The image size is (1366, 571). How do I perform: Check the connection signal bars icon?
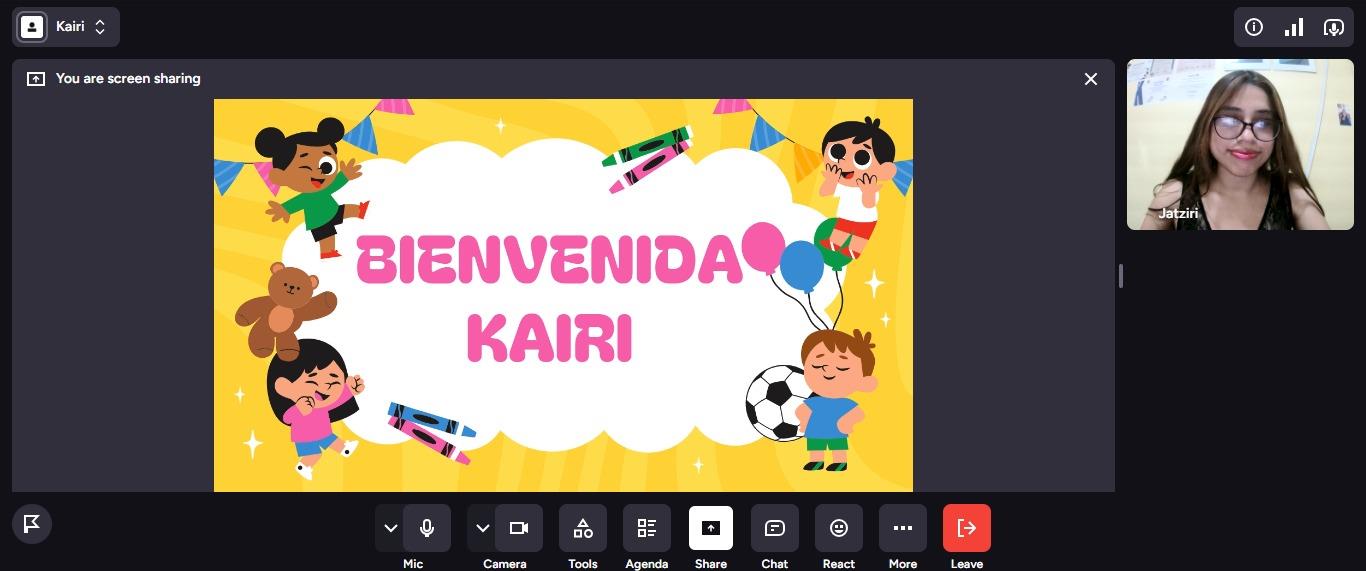(1294, 27)
